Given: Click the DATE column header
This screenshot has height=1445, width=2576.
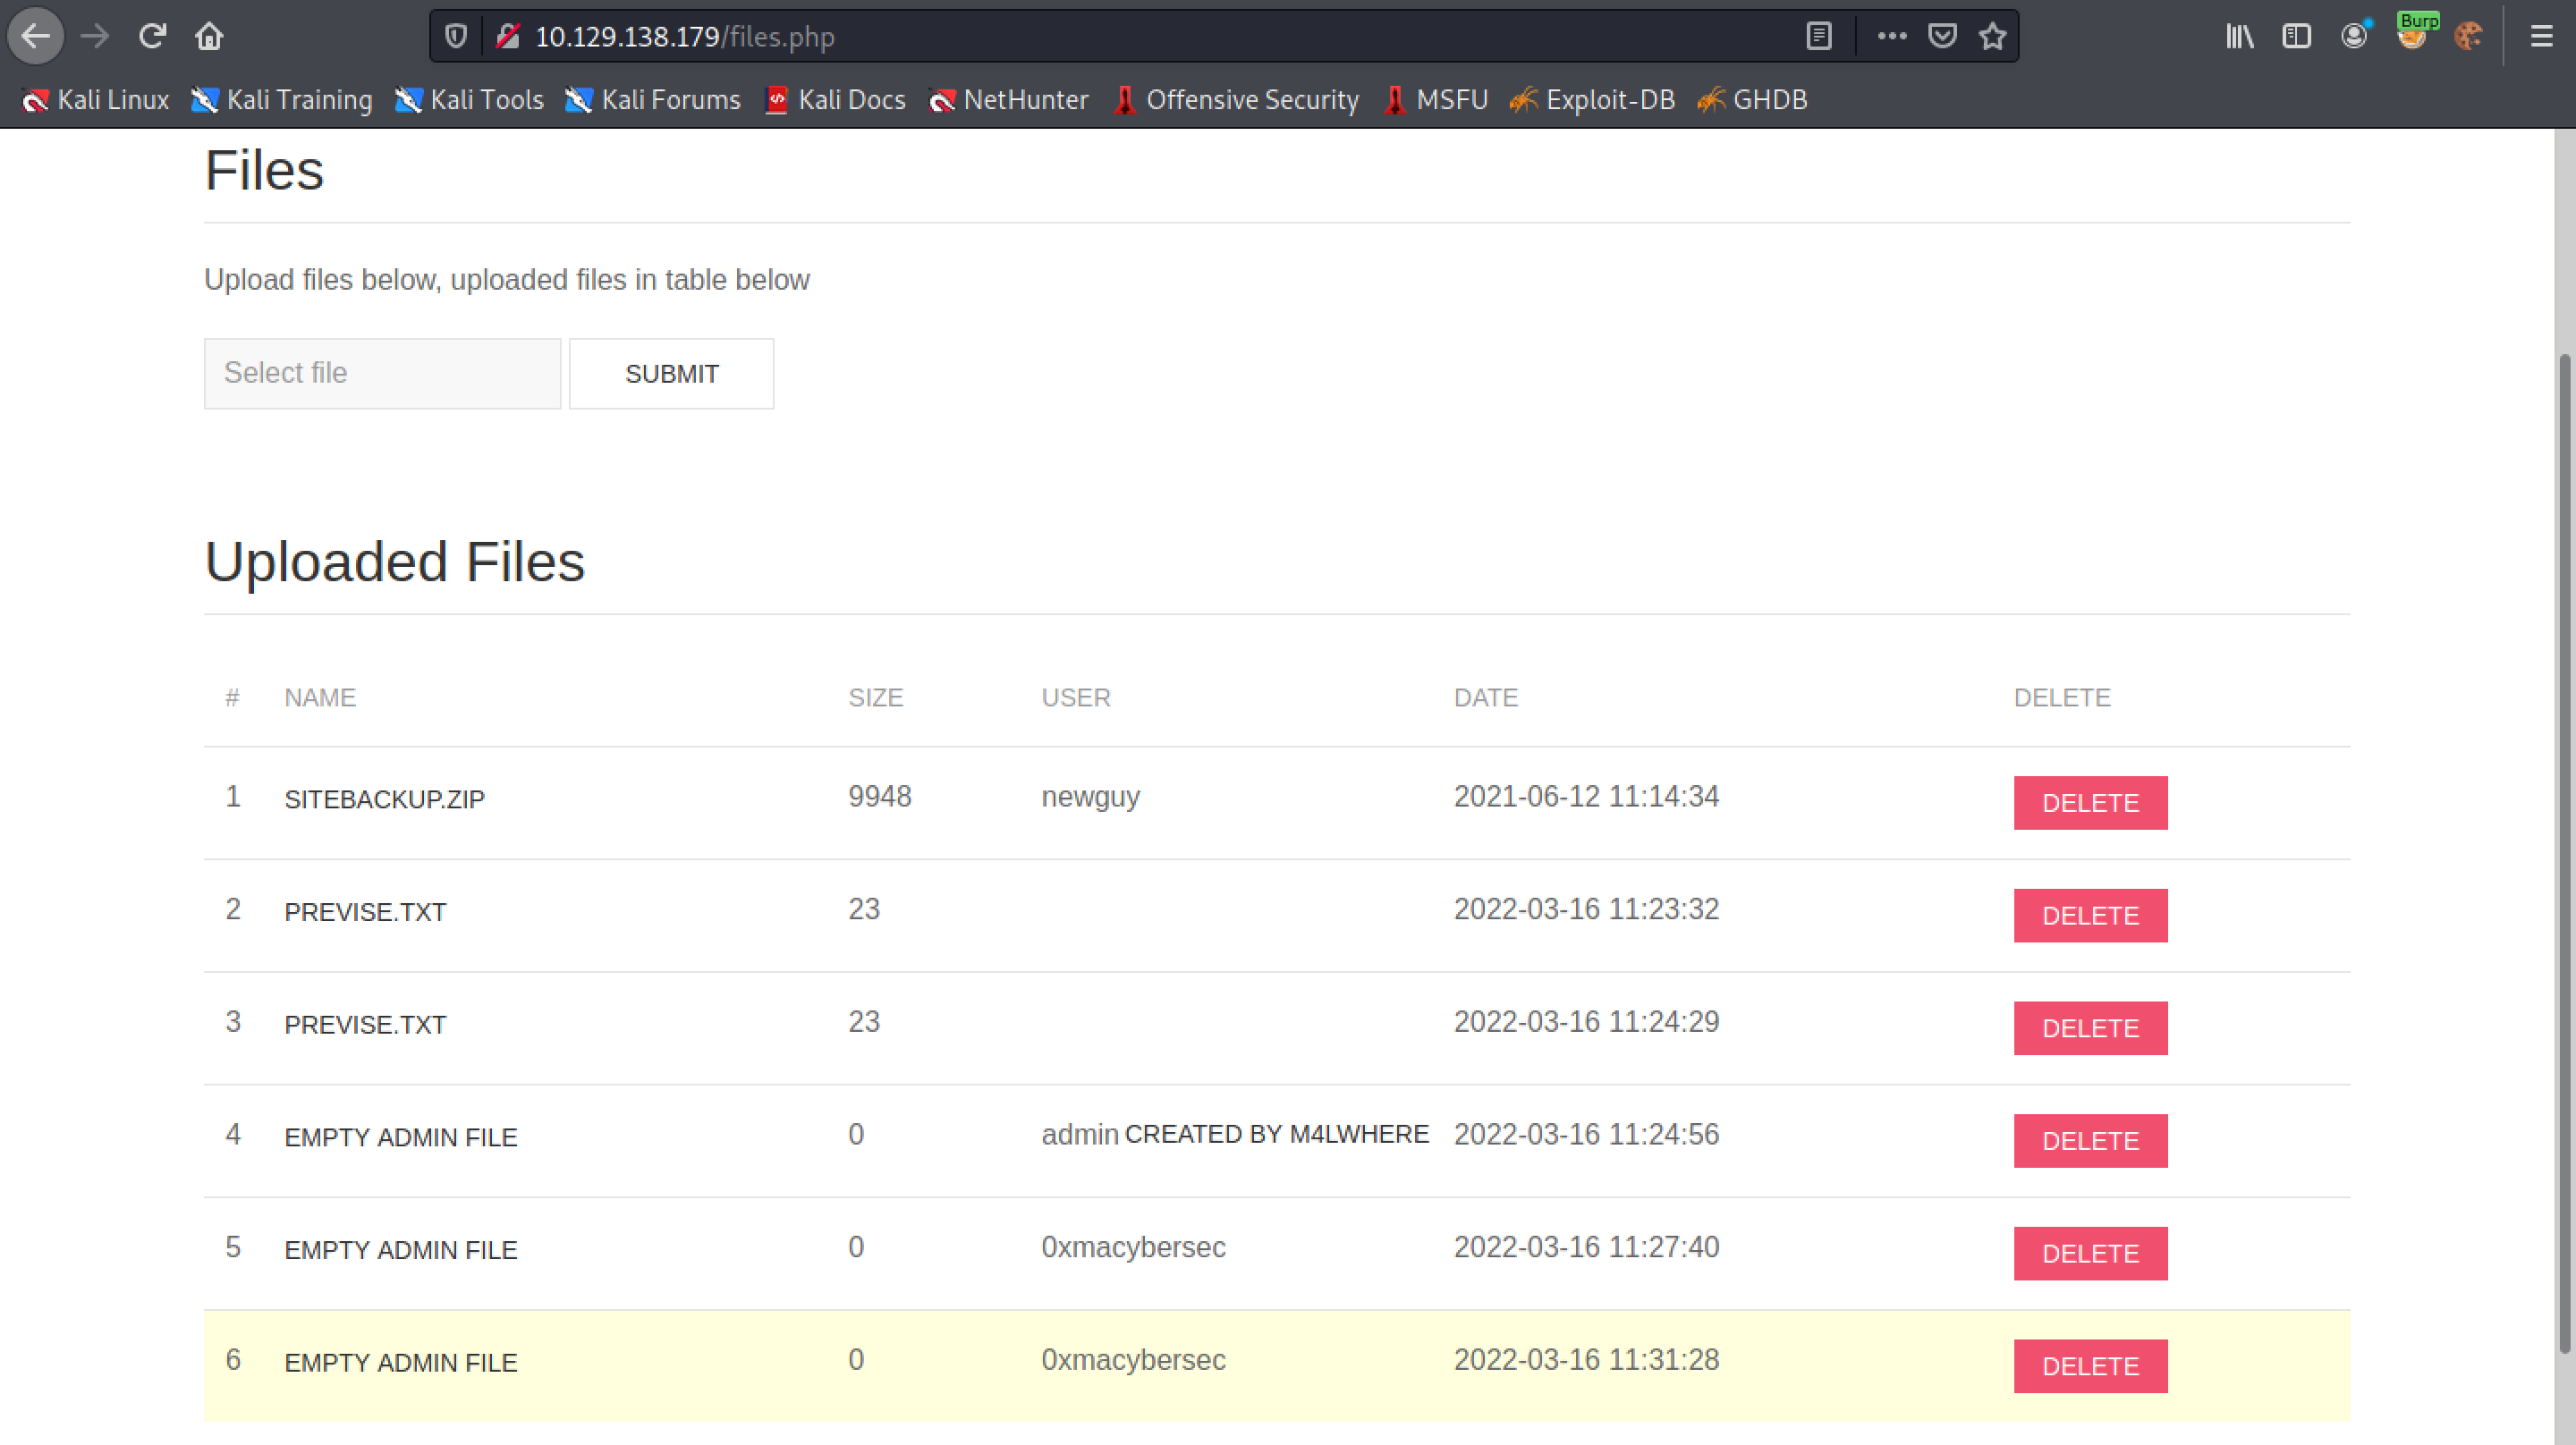Looking at the screenshot, I should (1486, 697).
